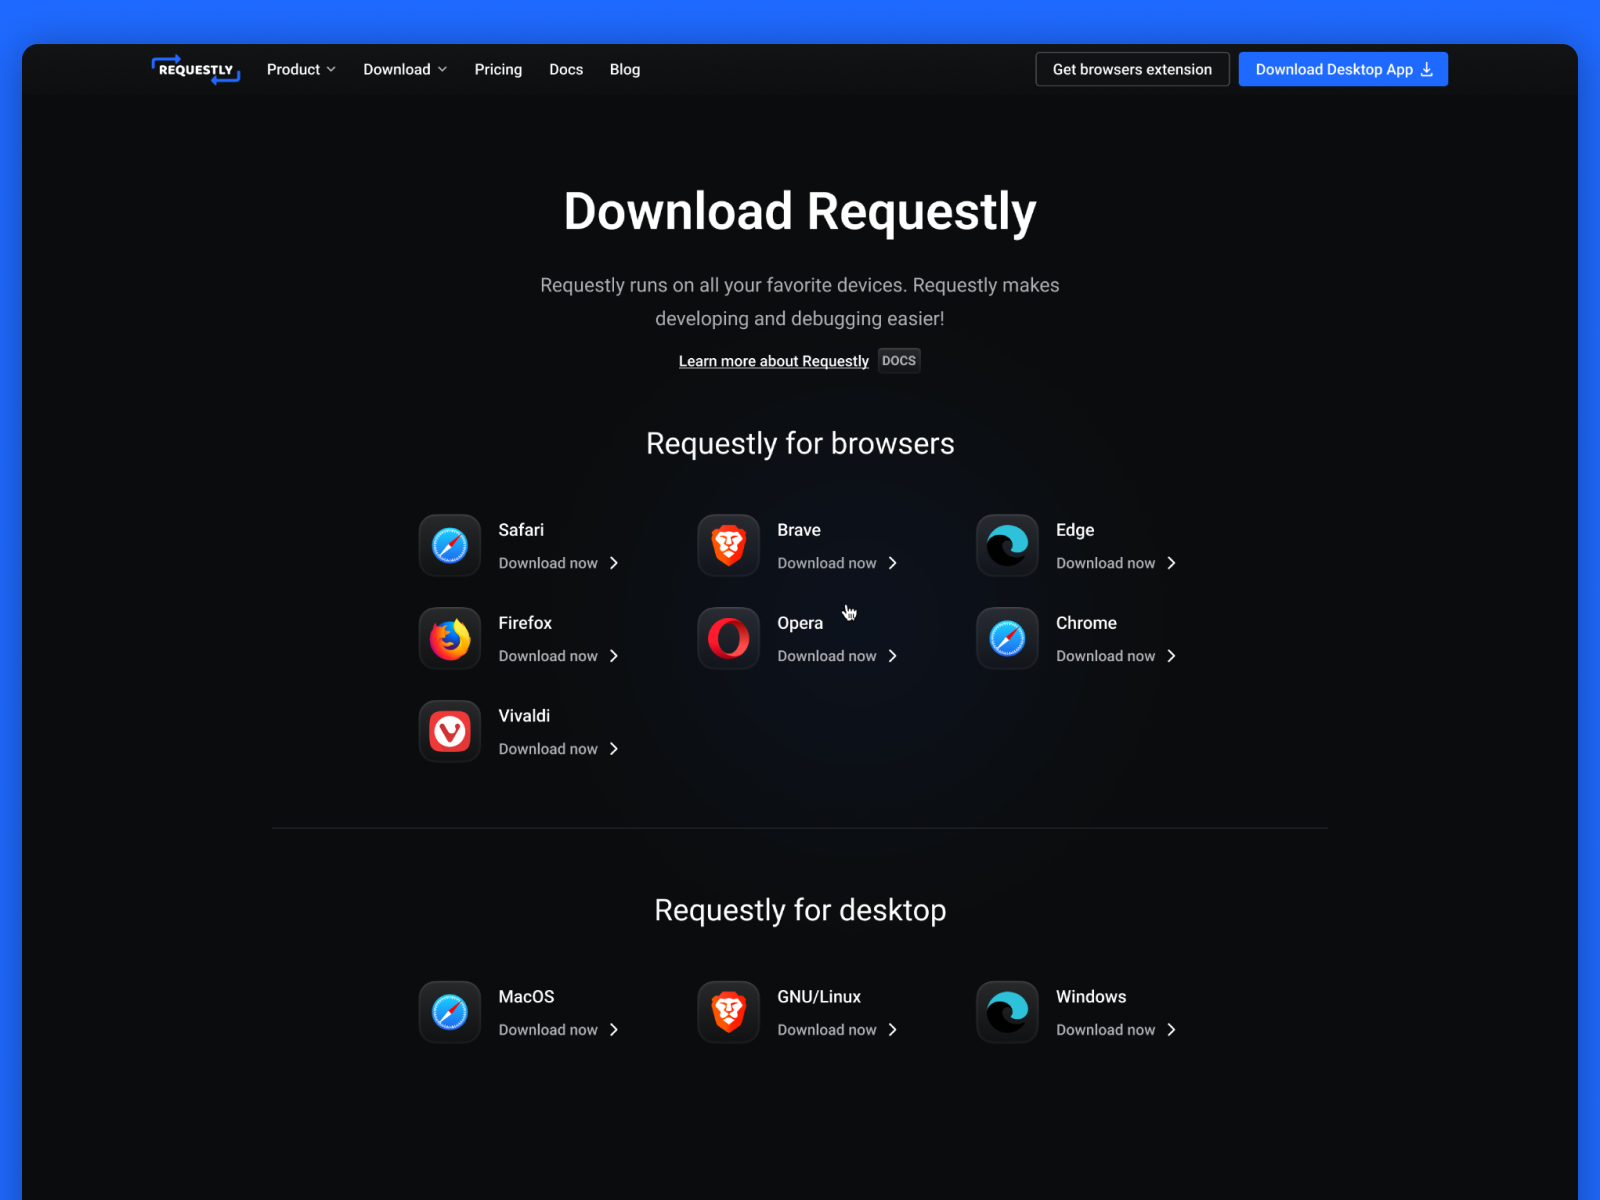Click Download now under Safari
Viewport: 1600px width, 1200px height.
point(547,563)
